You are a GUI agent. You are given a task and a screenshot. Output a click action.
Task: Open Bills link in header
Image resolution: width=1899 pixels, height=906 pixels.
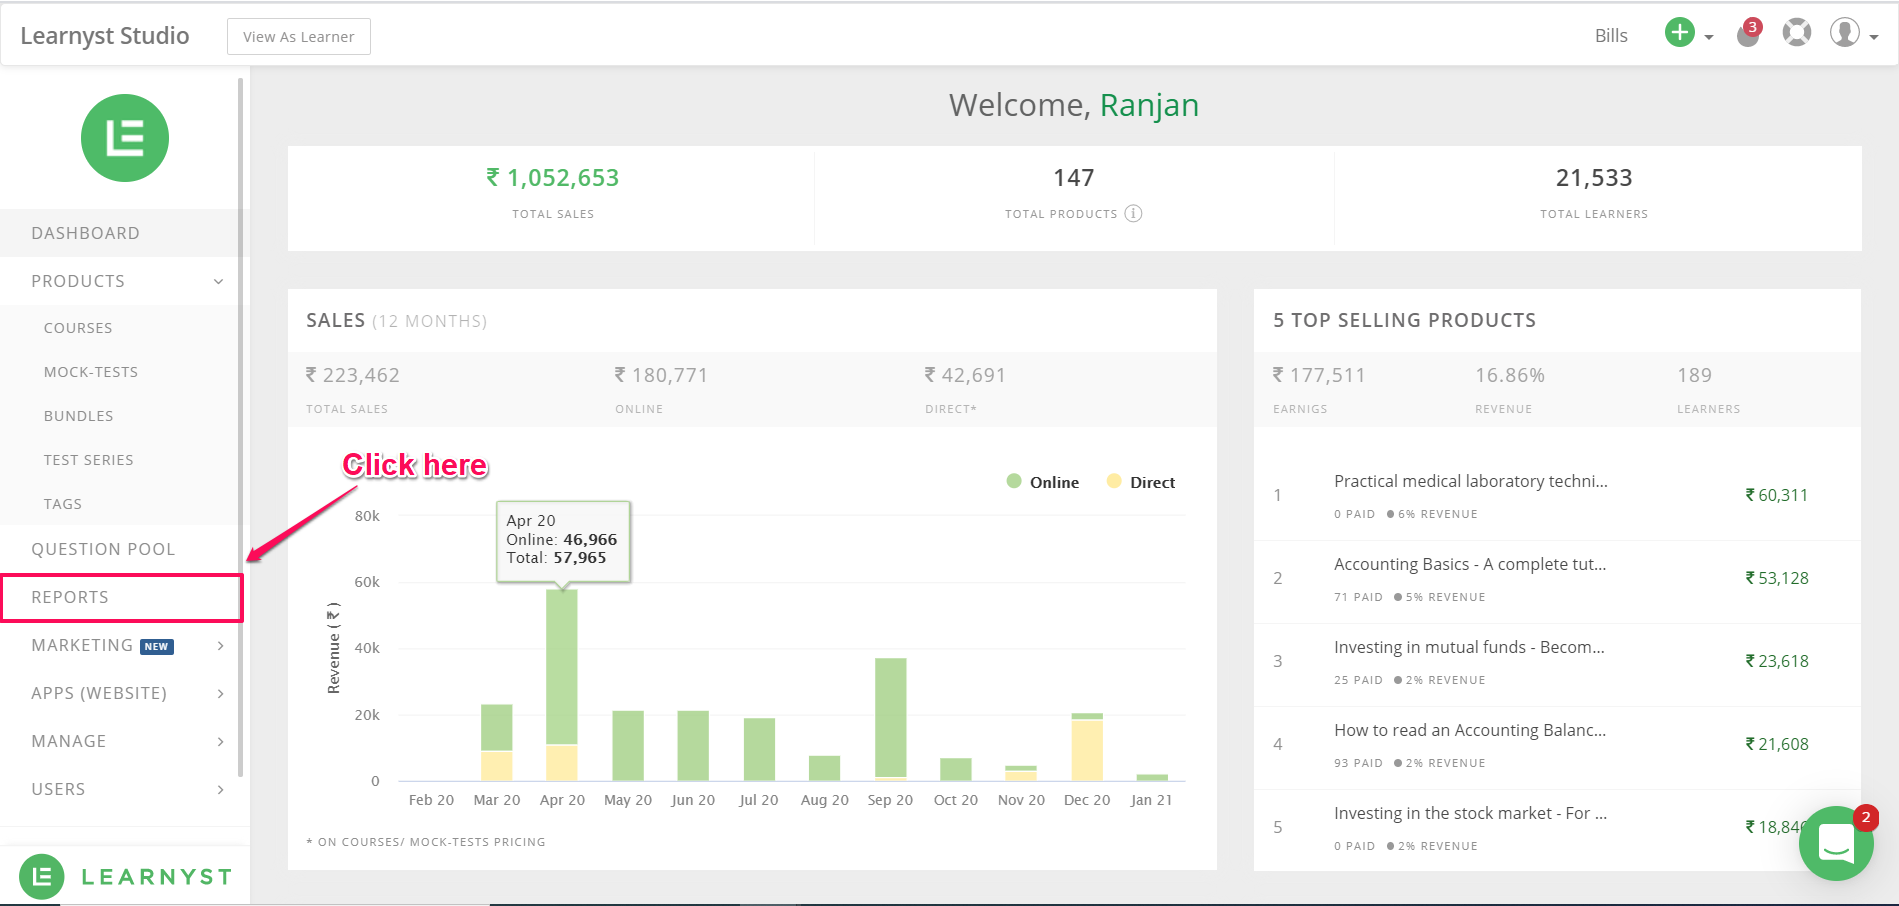click(x=1611, y=35)
